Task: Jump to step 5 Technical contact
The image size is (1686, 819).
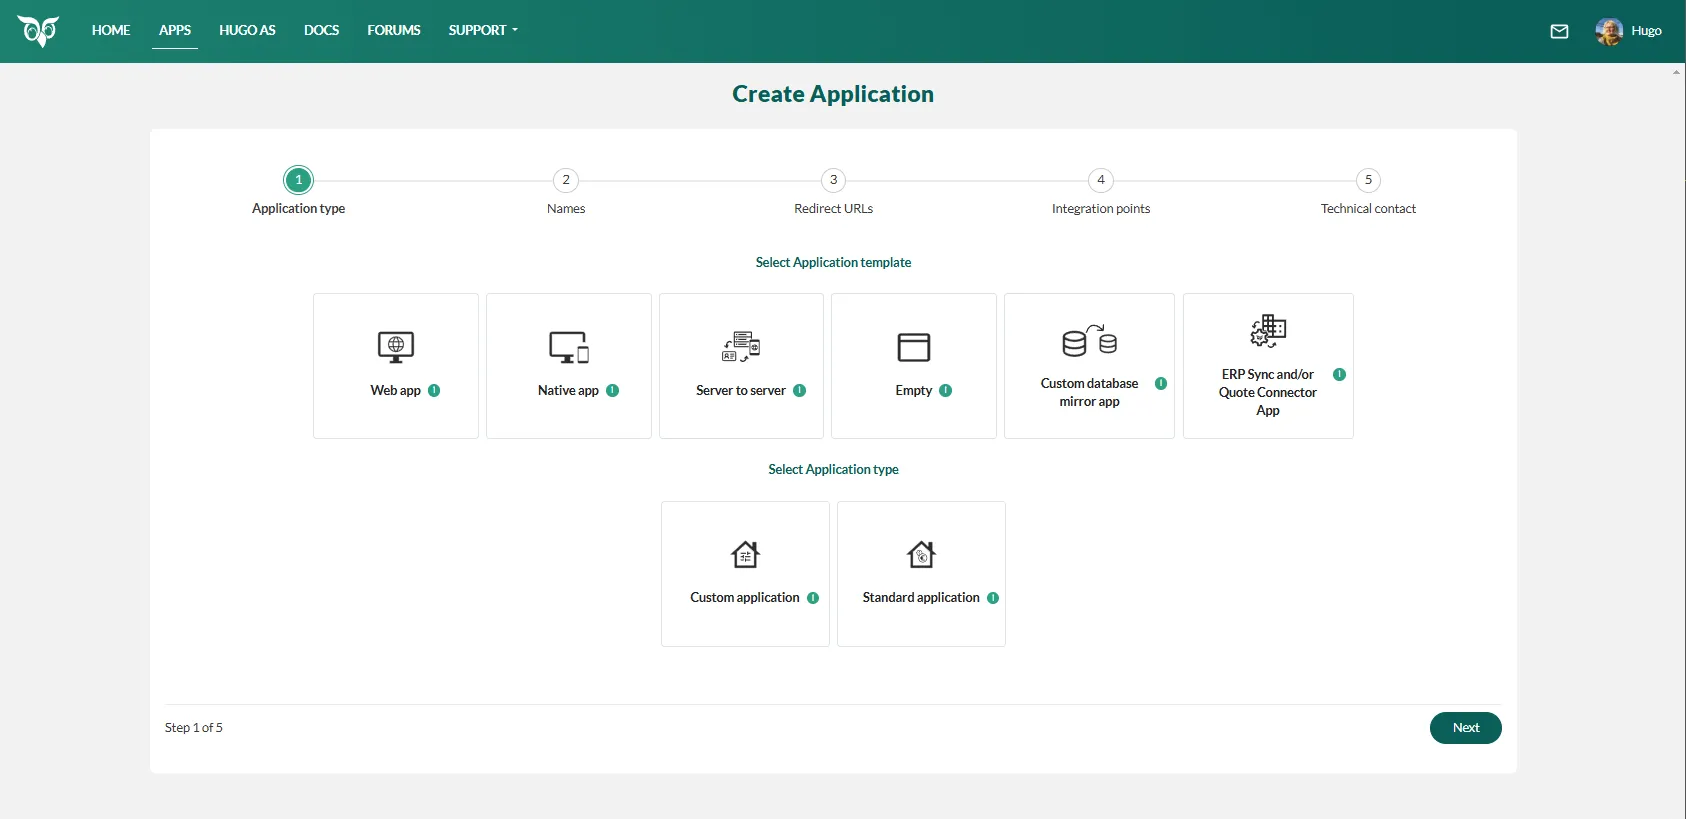Action: click(x=1368, y=180)
